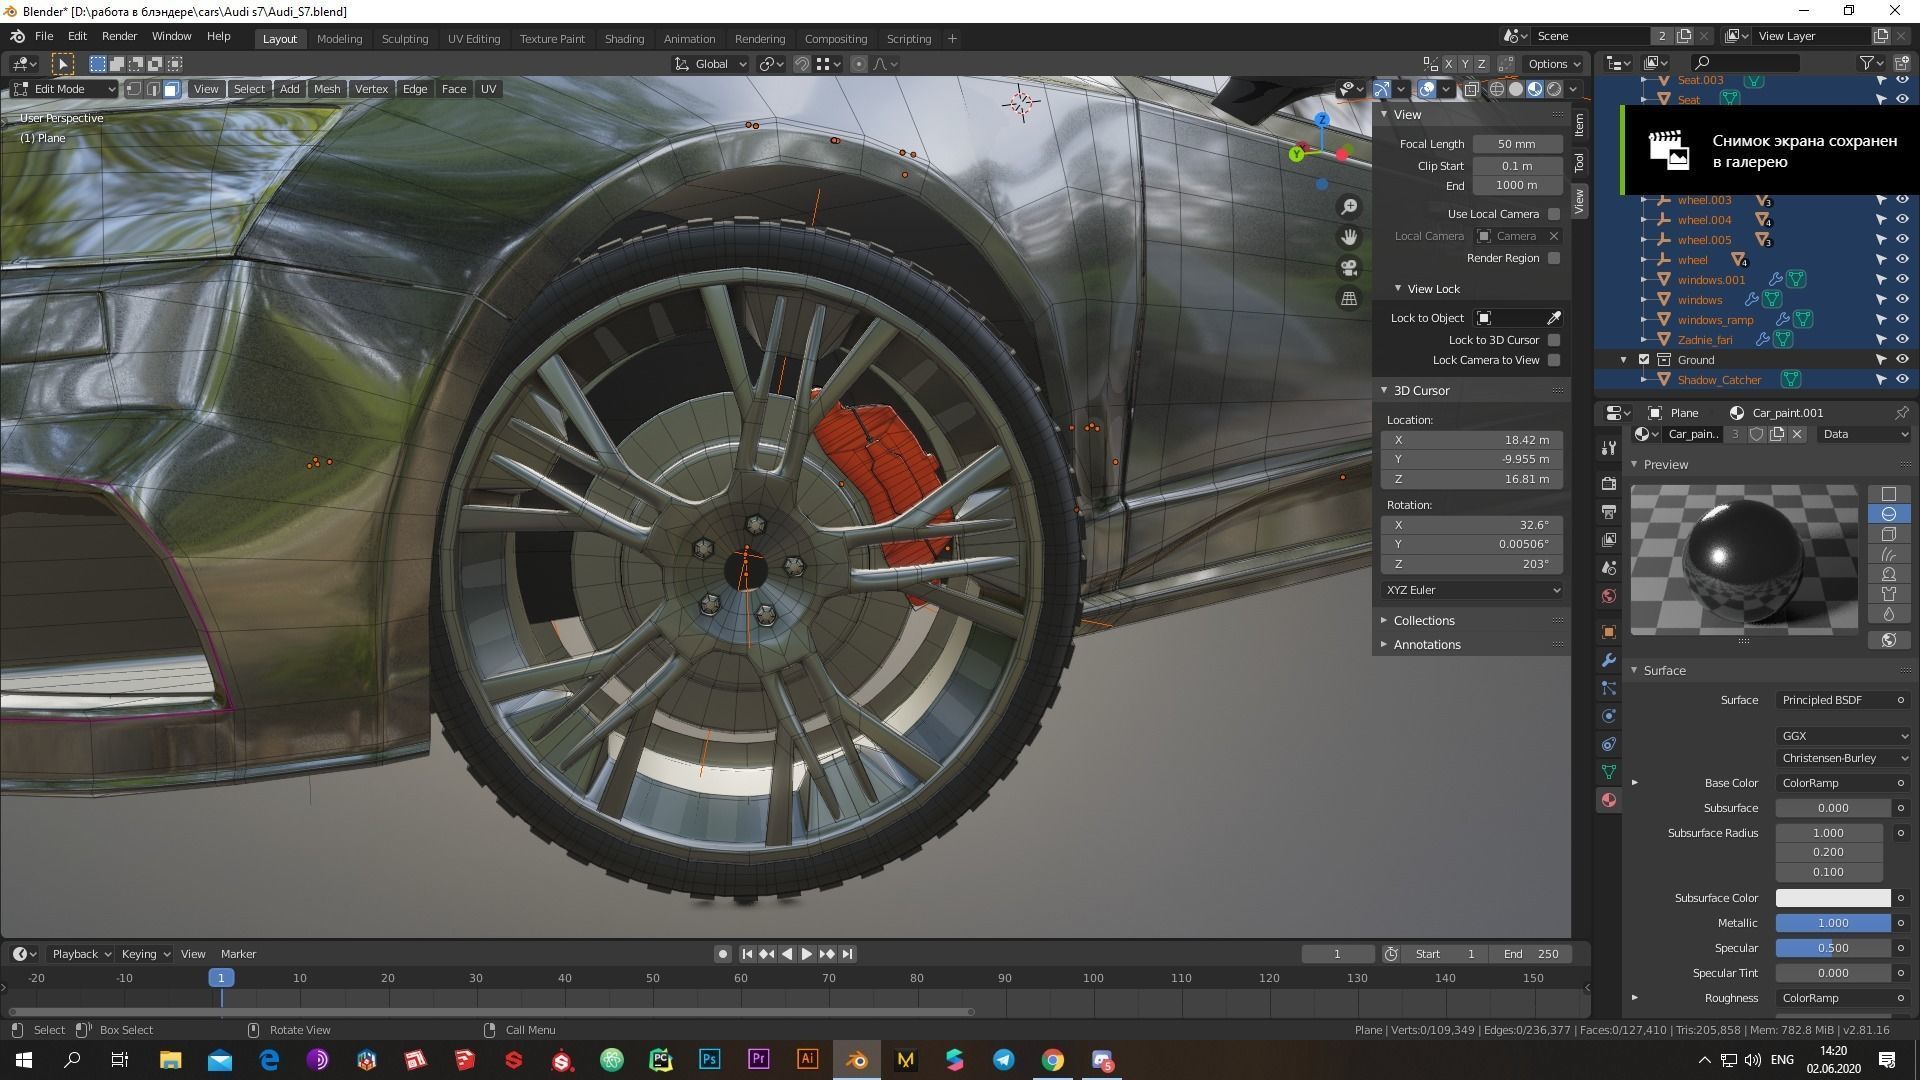Toggle auto keying record button
Viewport: 1920px width, 1080px height.
click(723, 954)
